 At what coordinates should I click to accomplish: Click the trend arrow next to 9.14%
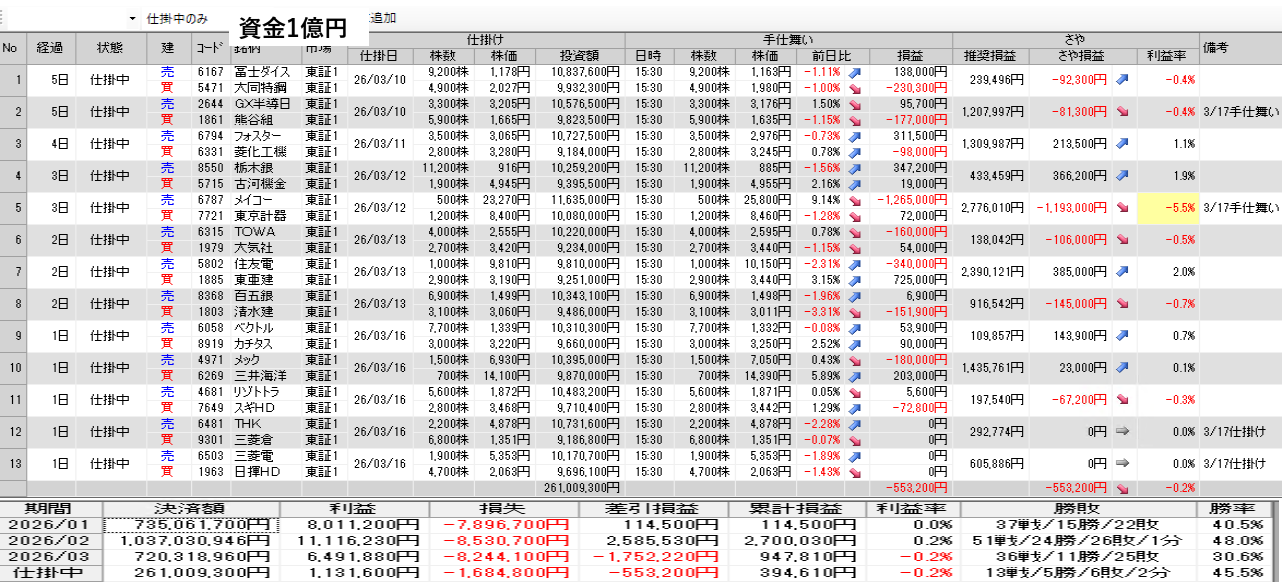tap(855, 200)
